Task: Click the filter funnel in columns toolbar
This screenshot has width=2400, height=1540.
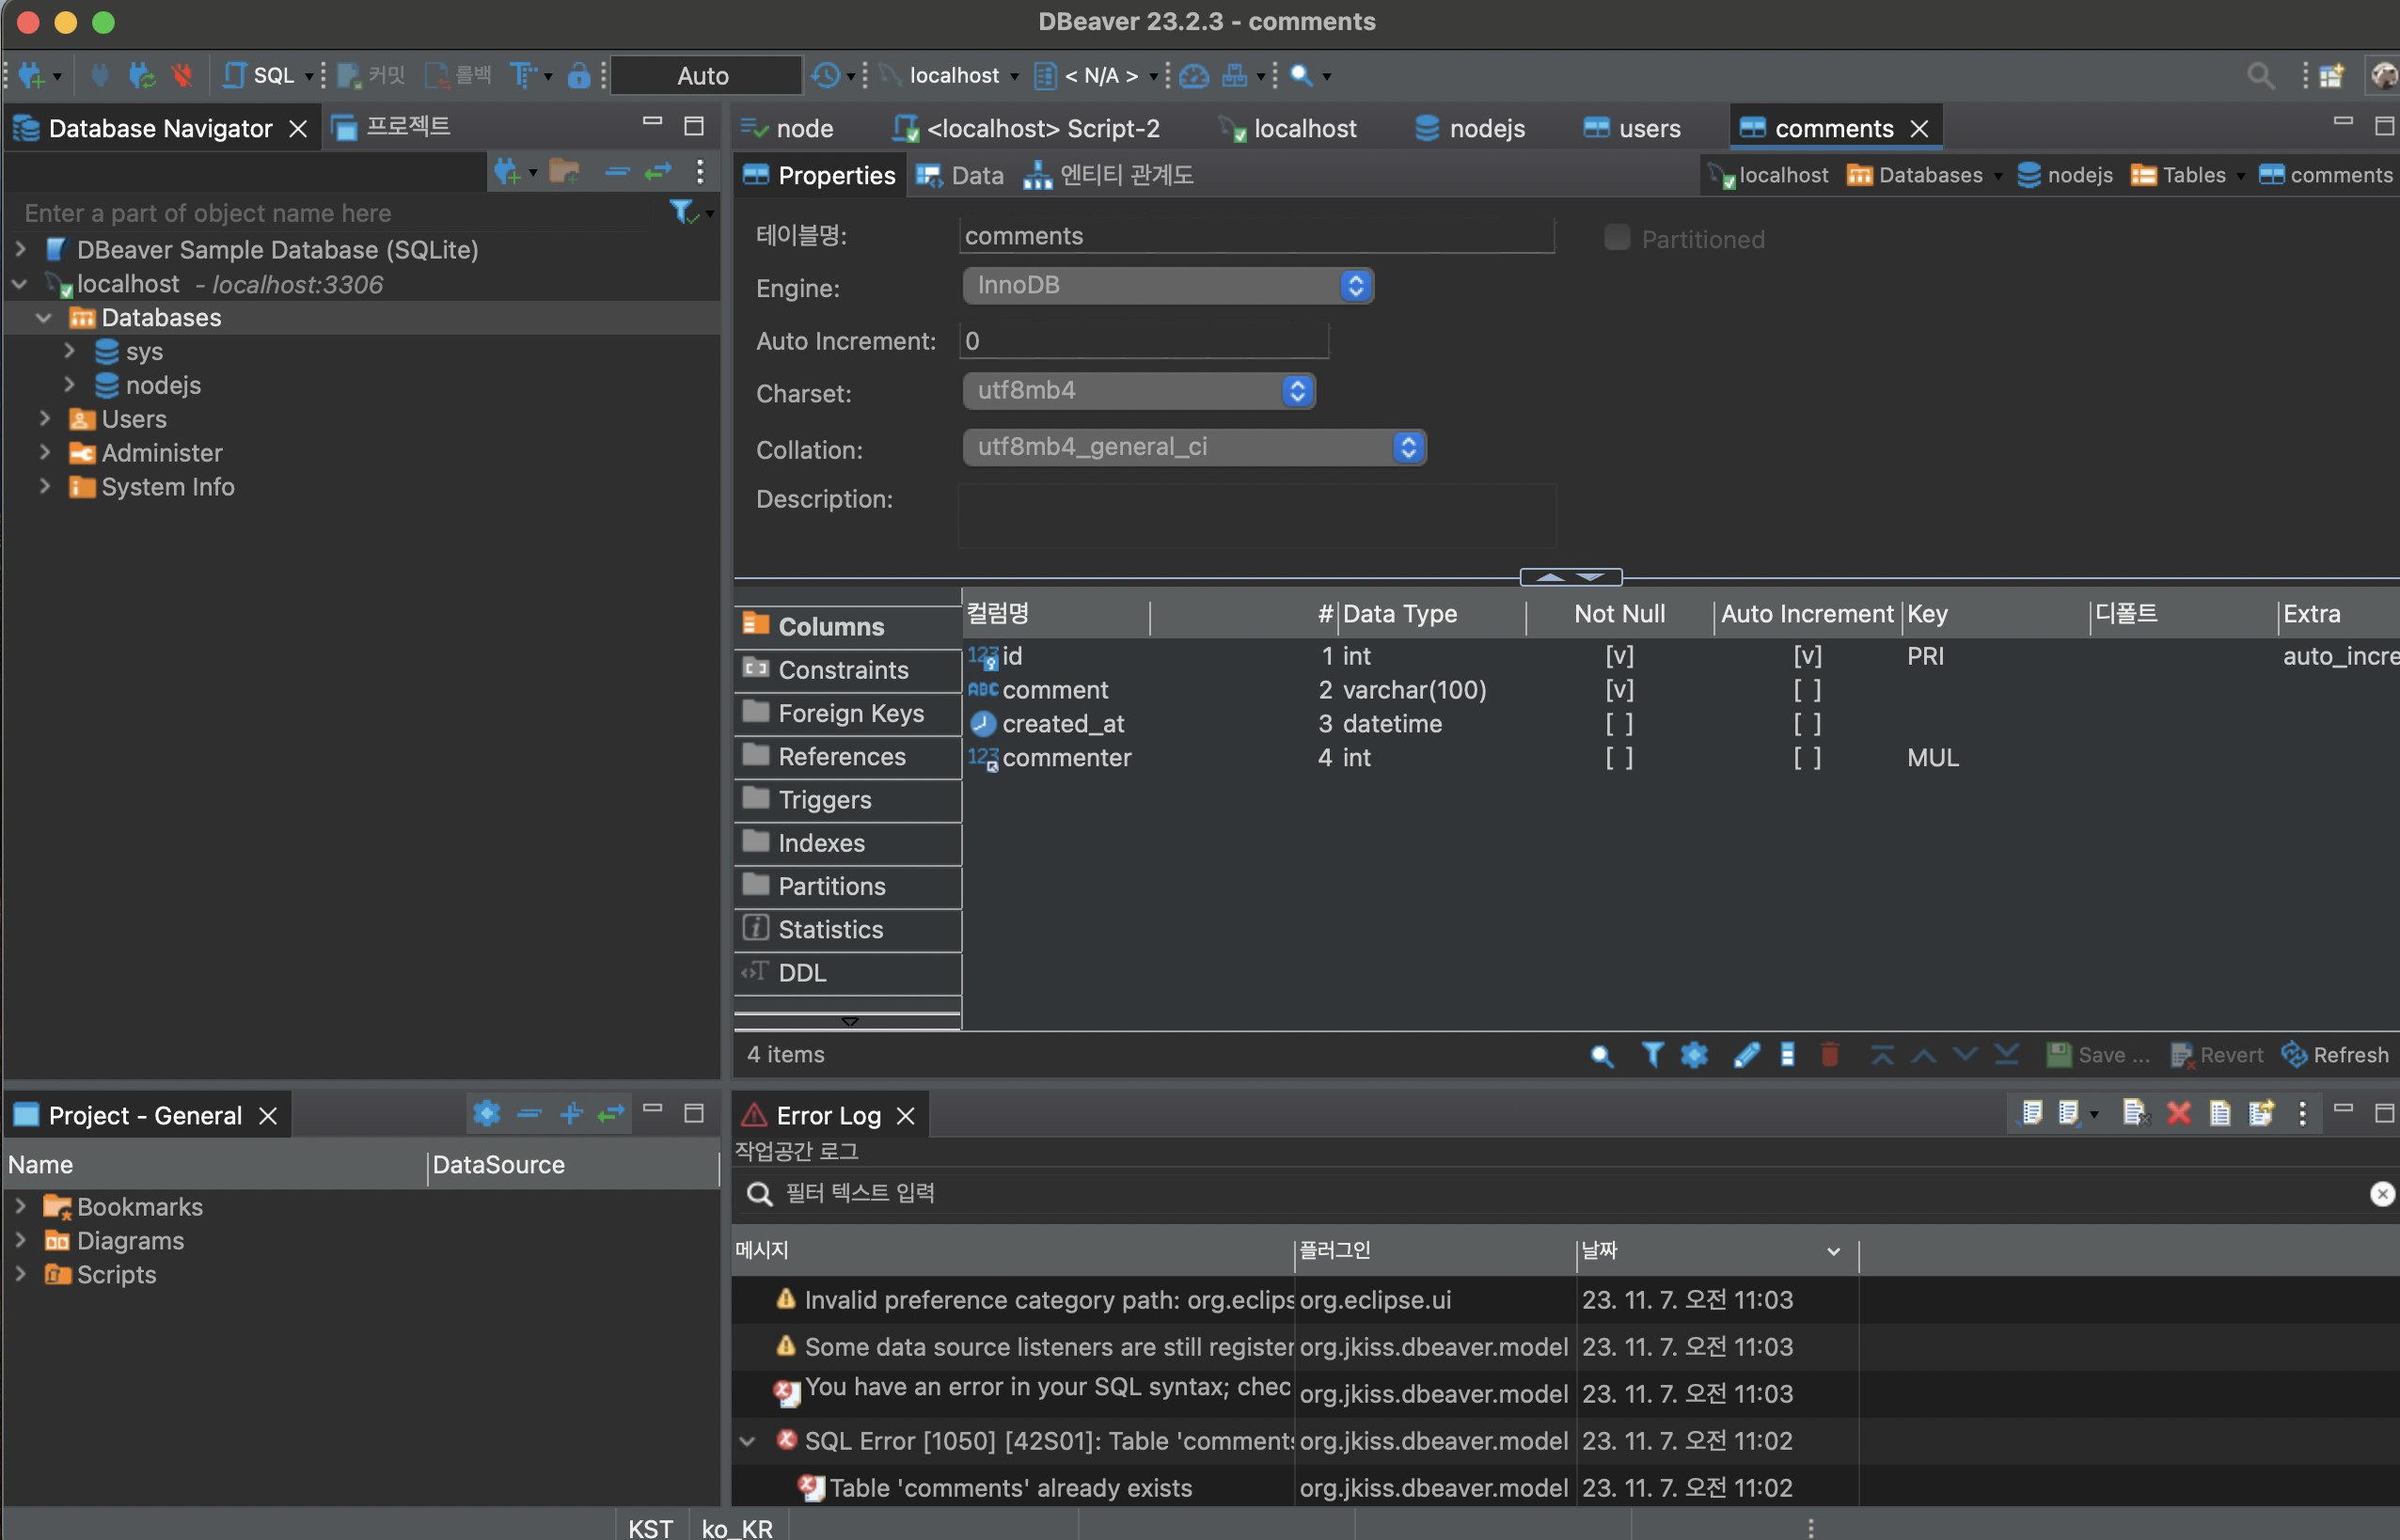Action: [1652, 1054]
